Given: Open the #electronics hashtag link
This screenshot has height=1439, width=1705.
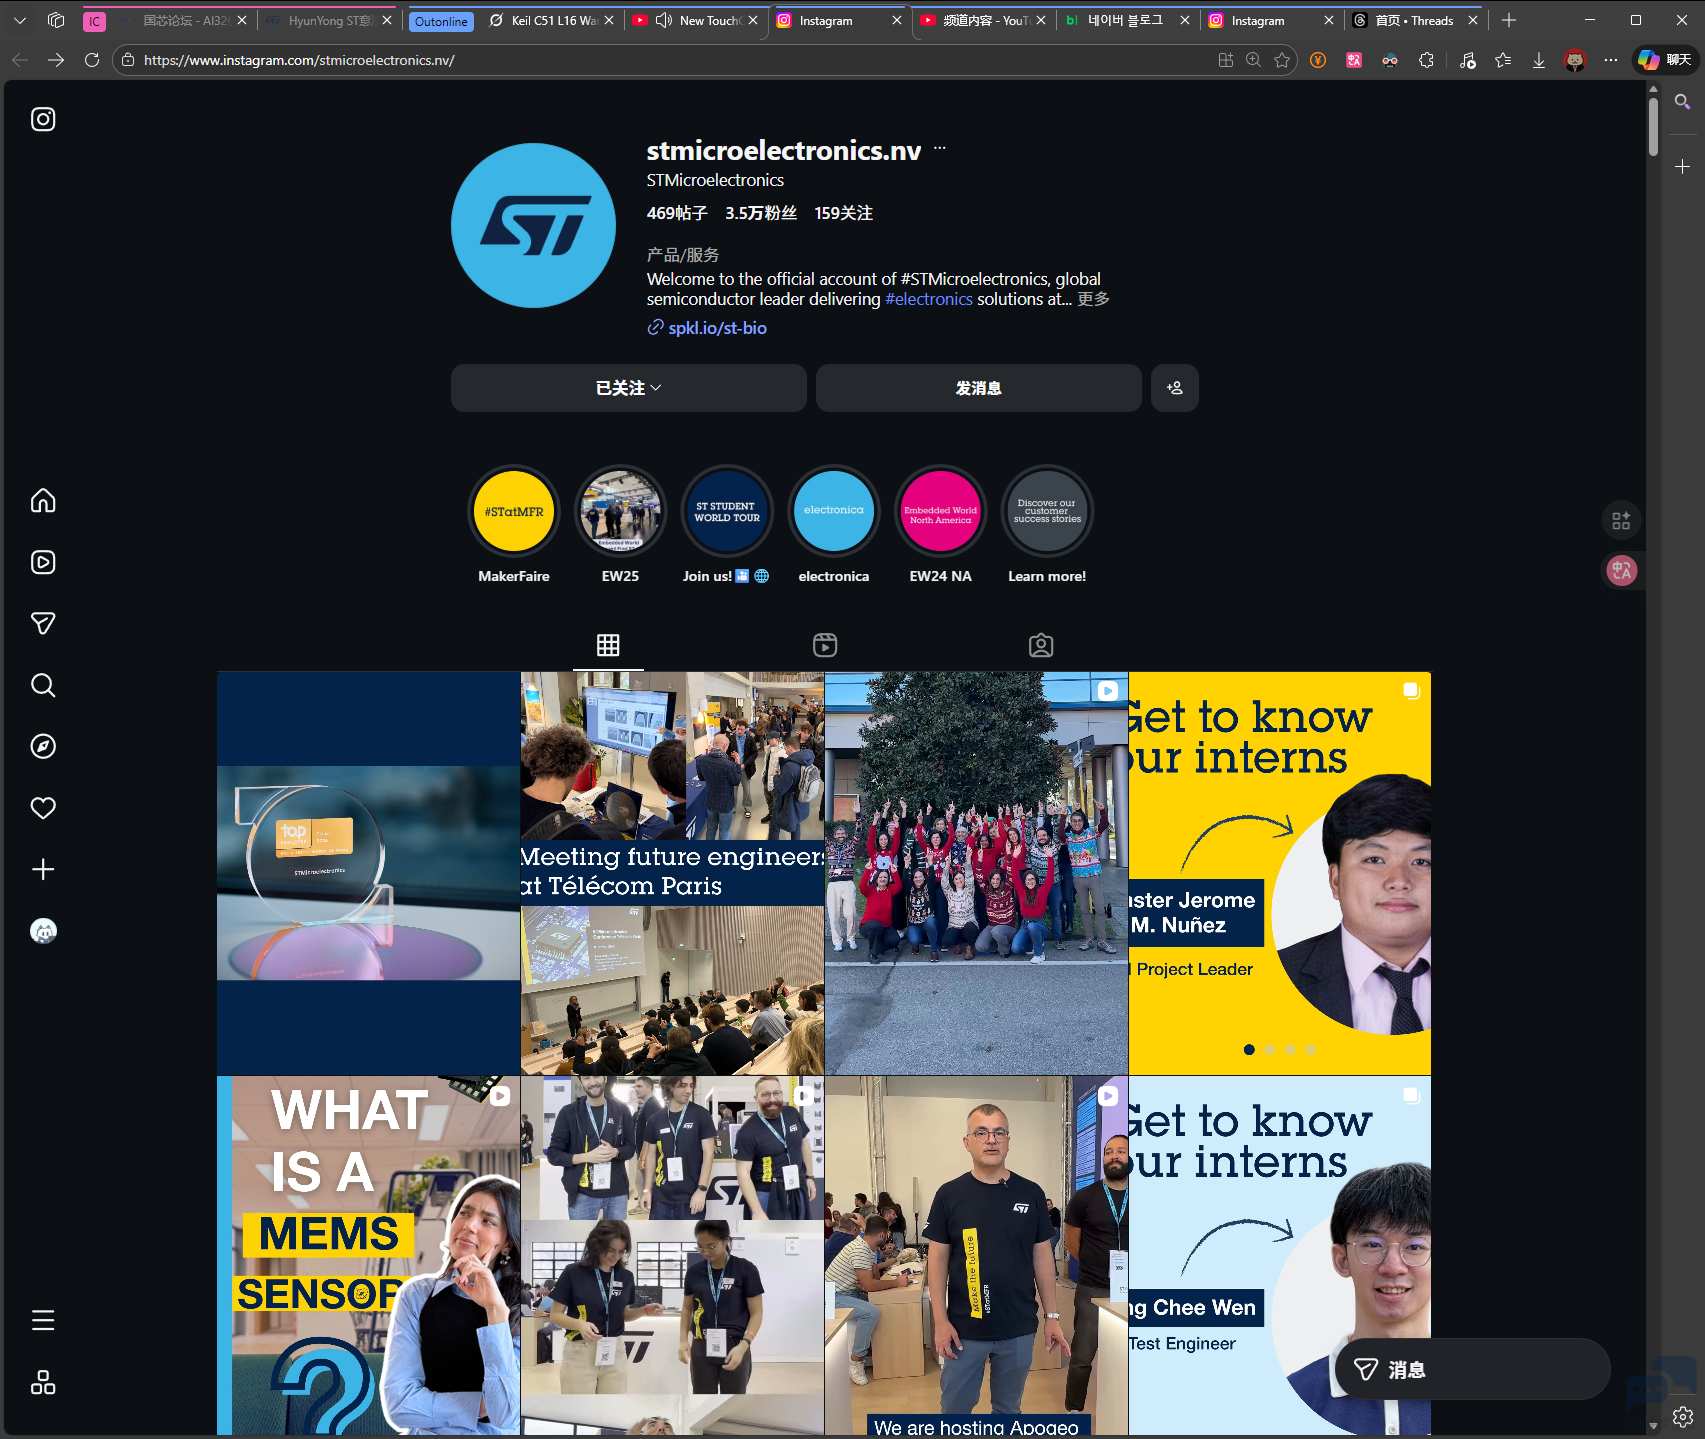Looking at the screenshot, I should (x=929, y=299).
